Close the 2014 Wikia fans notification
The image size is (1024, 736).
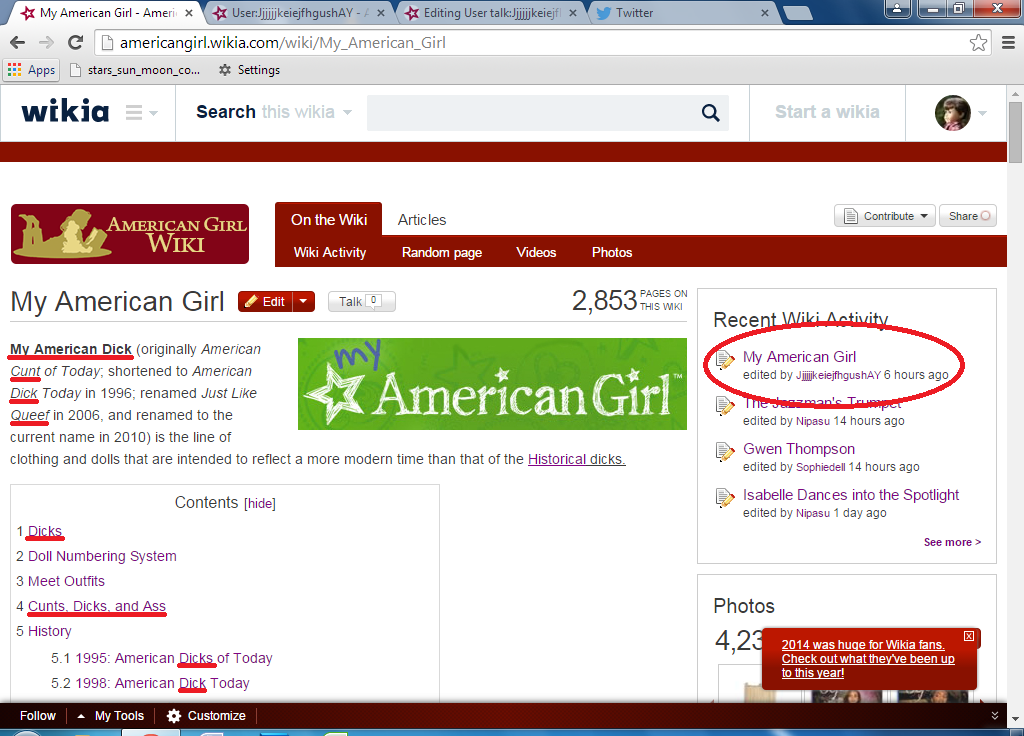point(968,636)
